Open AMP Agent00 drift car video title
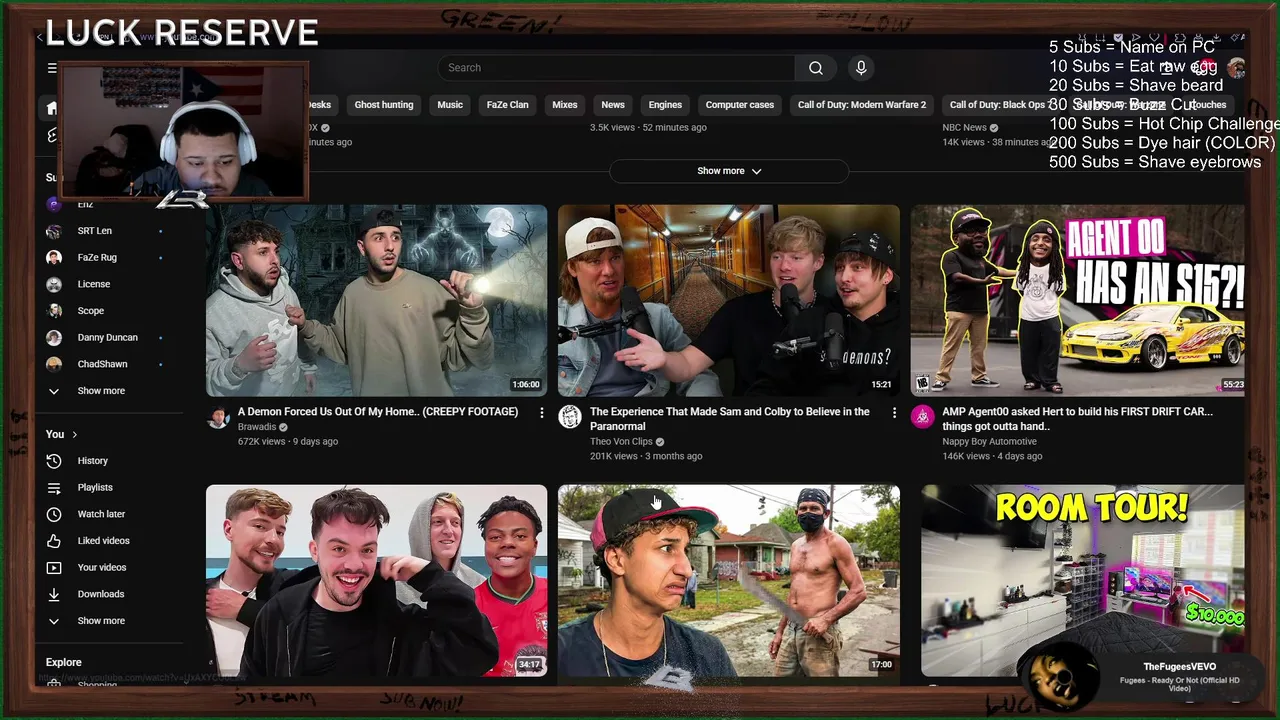Viewport: 1280px width, 720px height. coord(1078,419)
